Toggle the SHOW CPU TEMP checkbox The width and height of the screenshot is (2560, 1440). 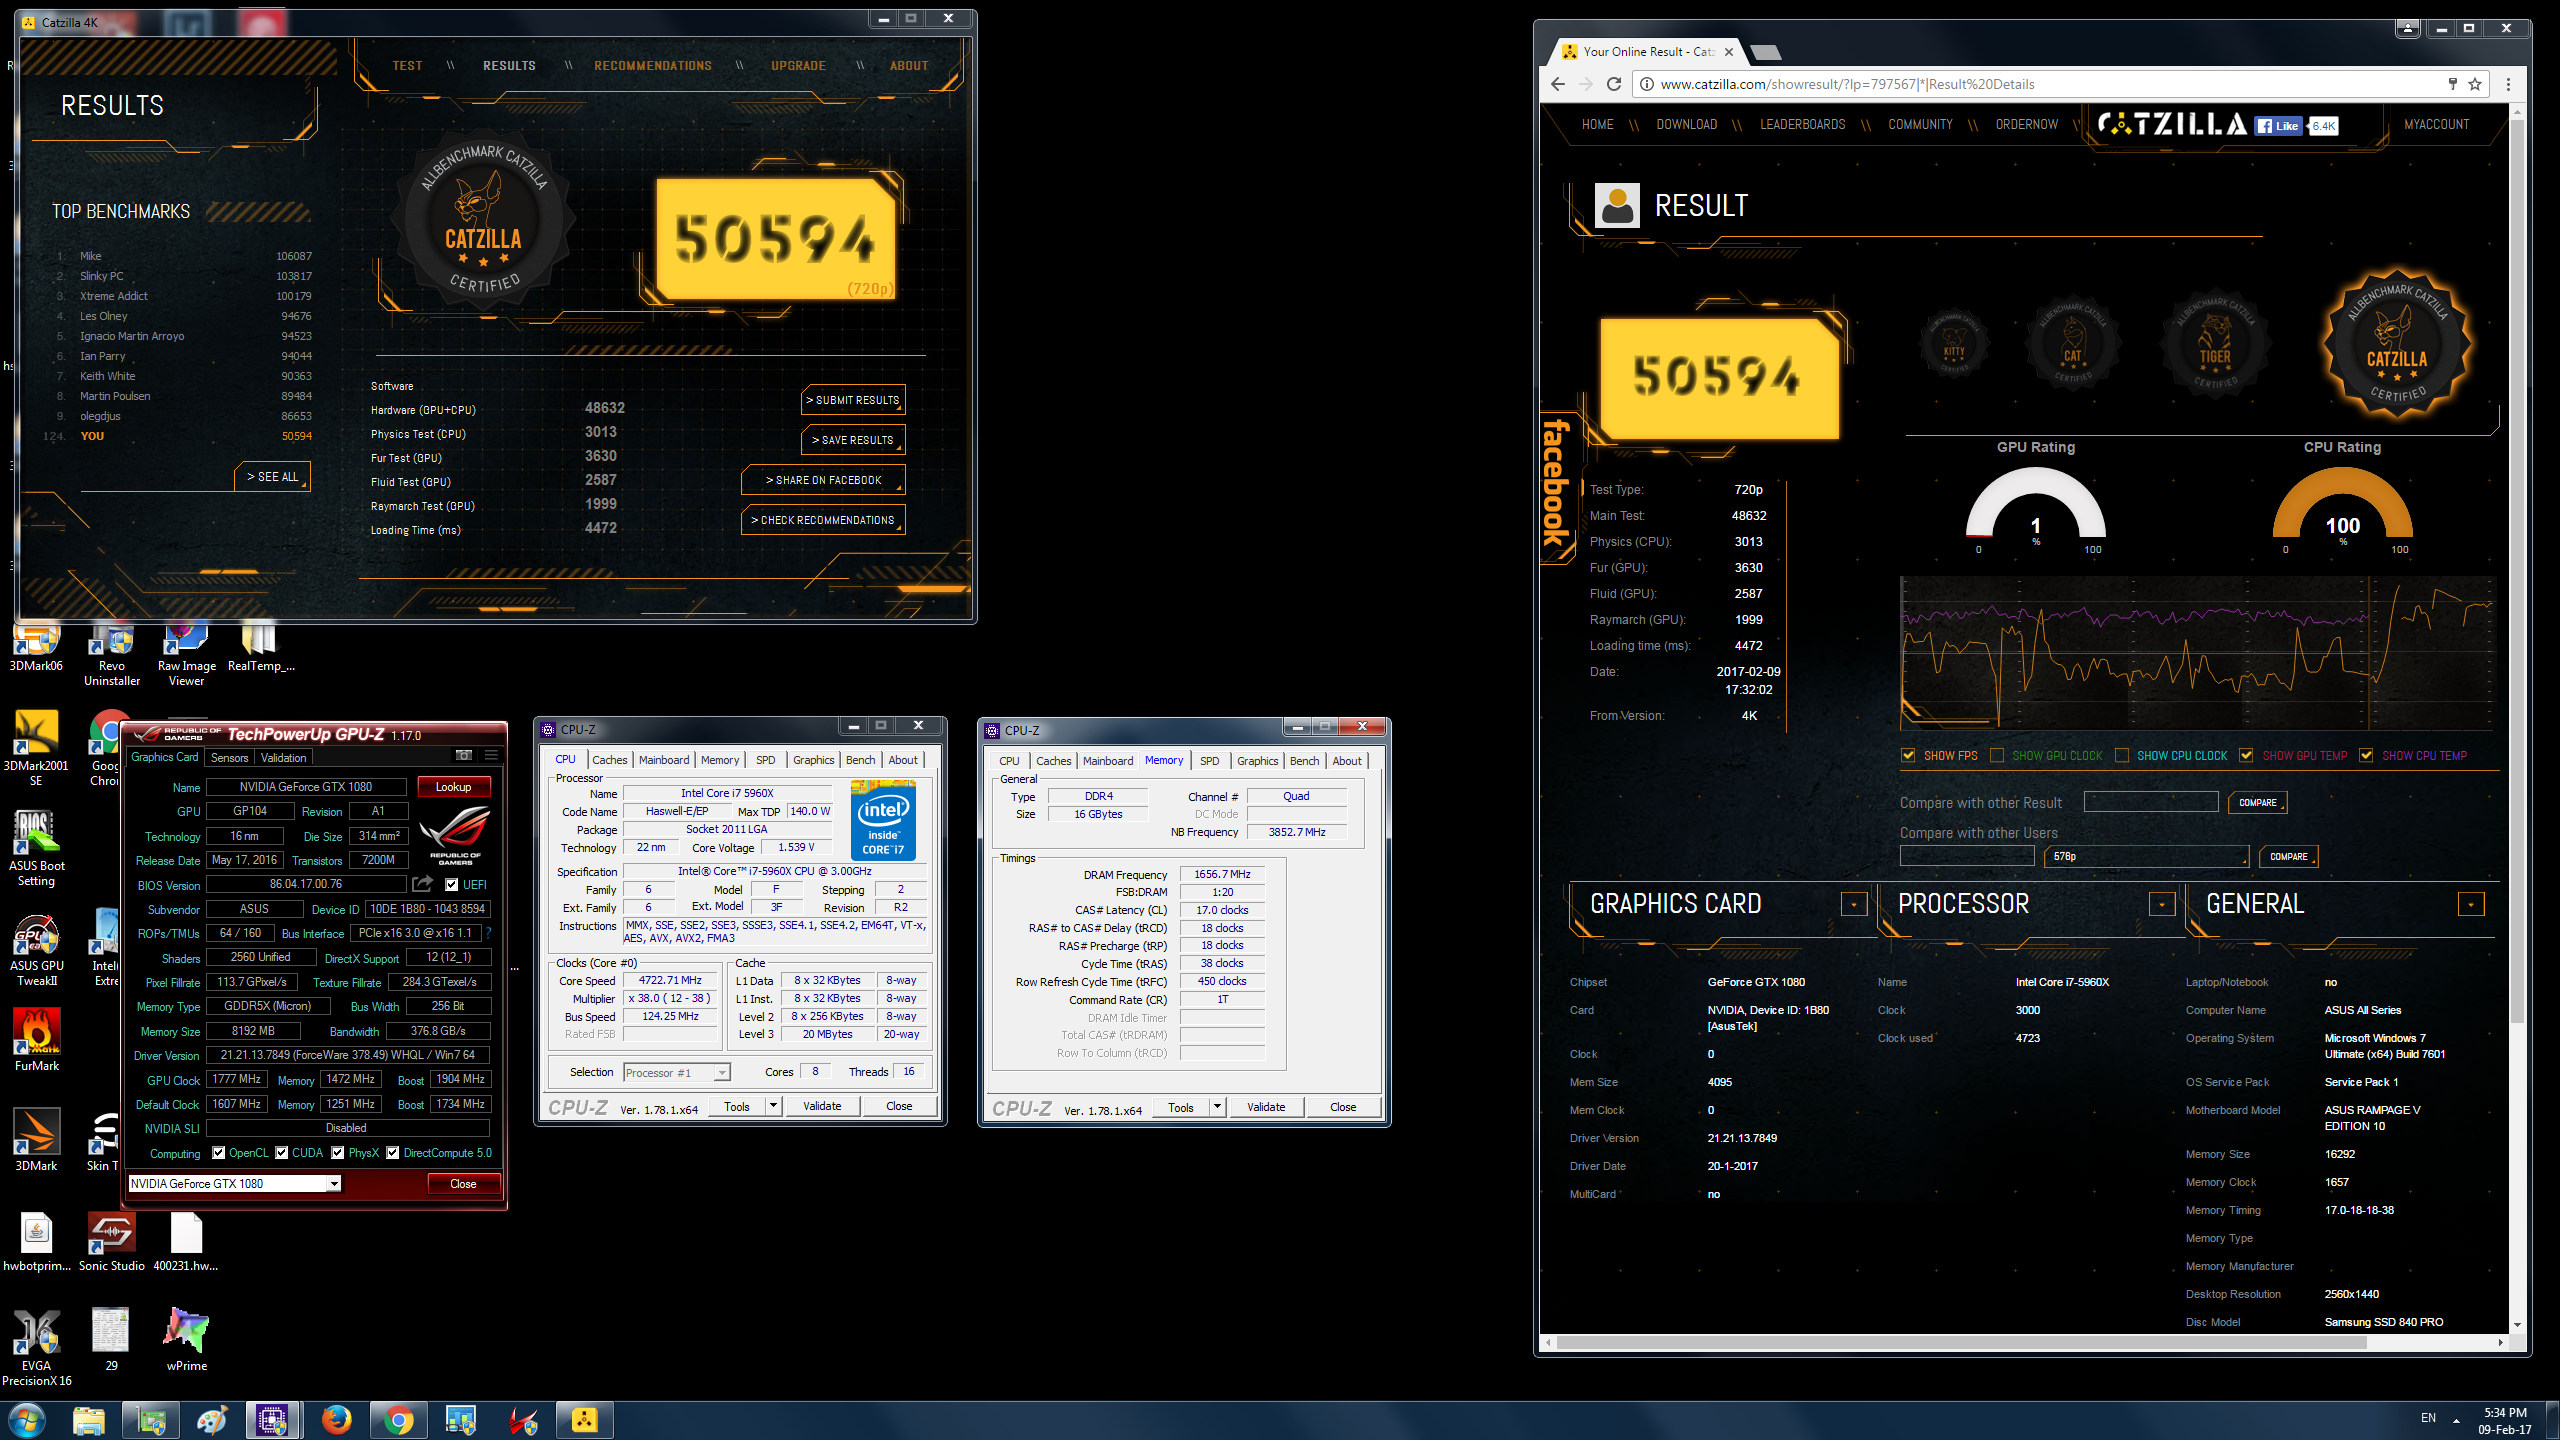pyautogui.click(x=2367, y=756)
